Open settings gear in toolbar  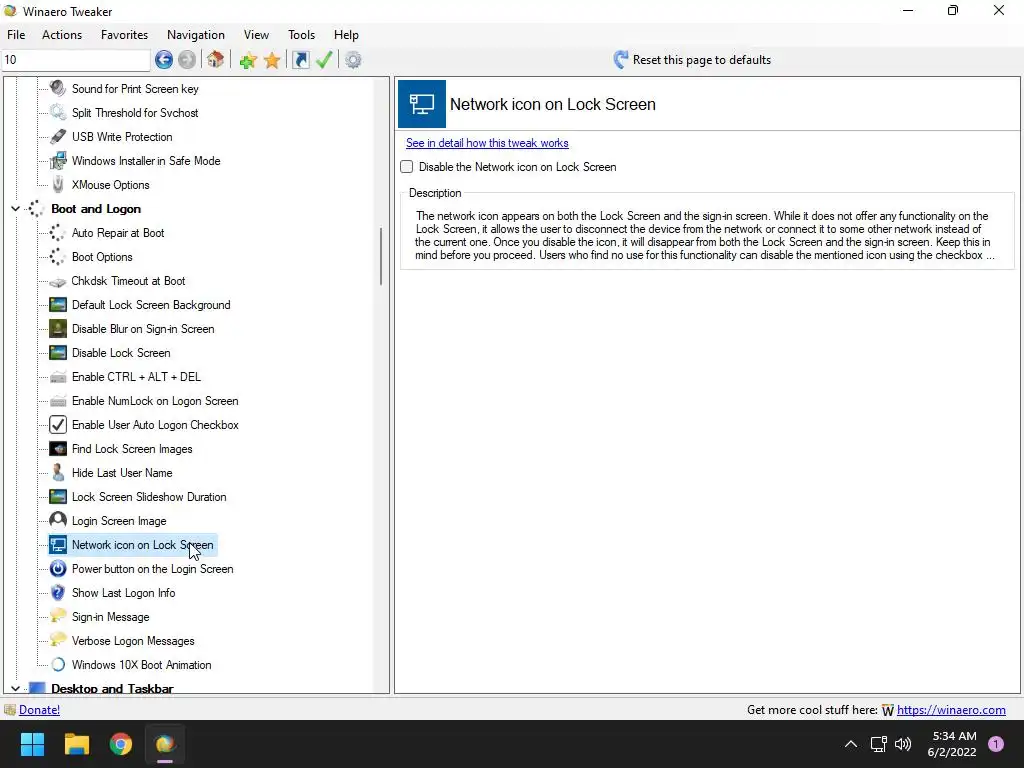tap(353, 60)
